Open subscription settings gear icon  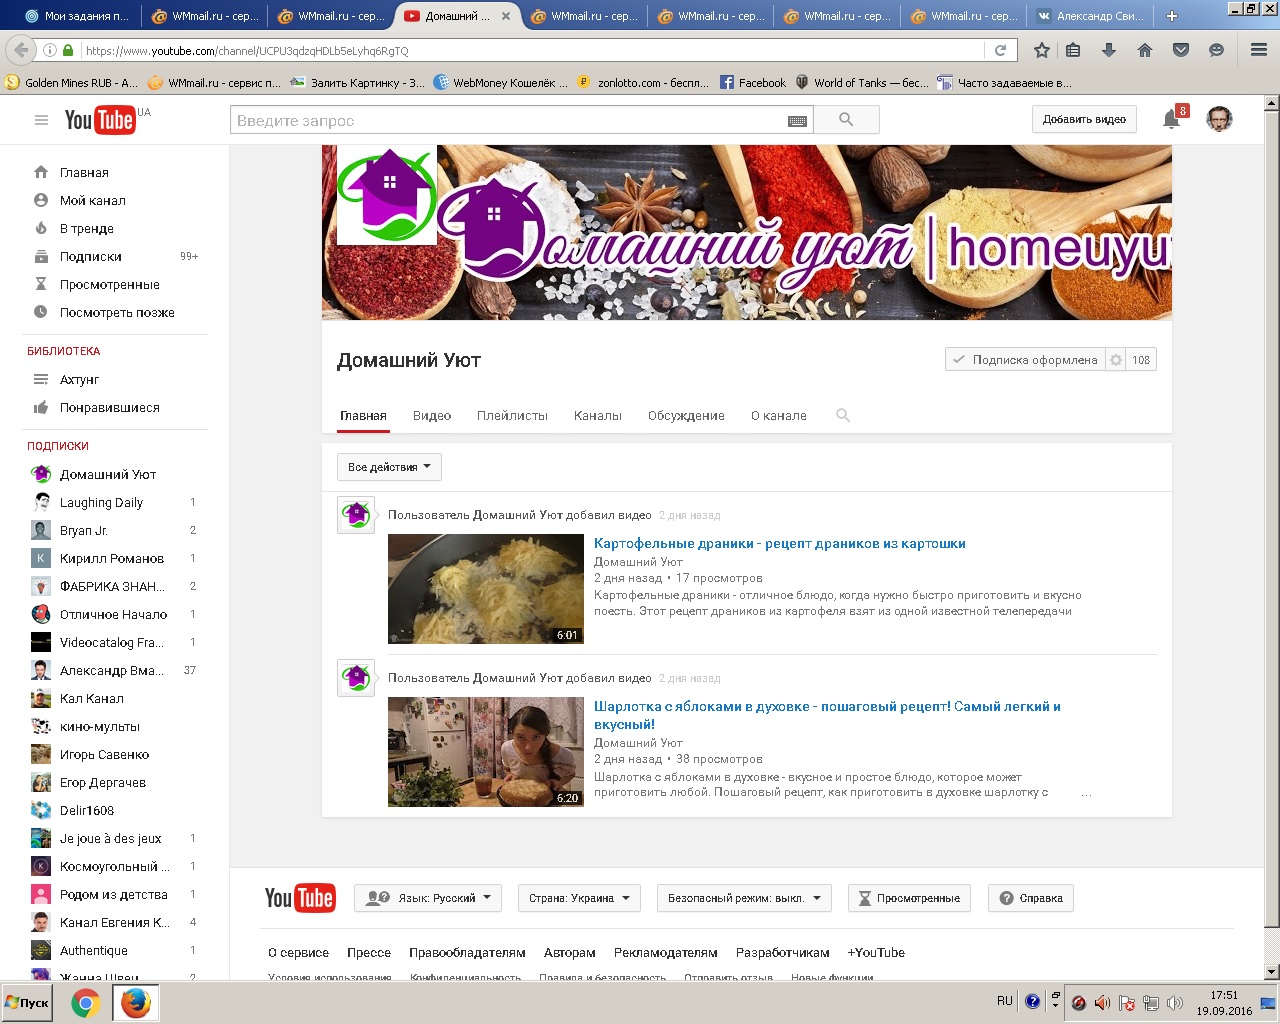click(1116, 360)
